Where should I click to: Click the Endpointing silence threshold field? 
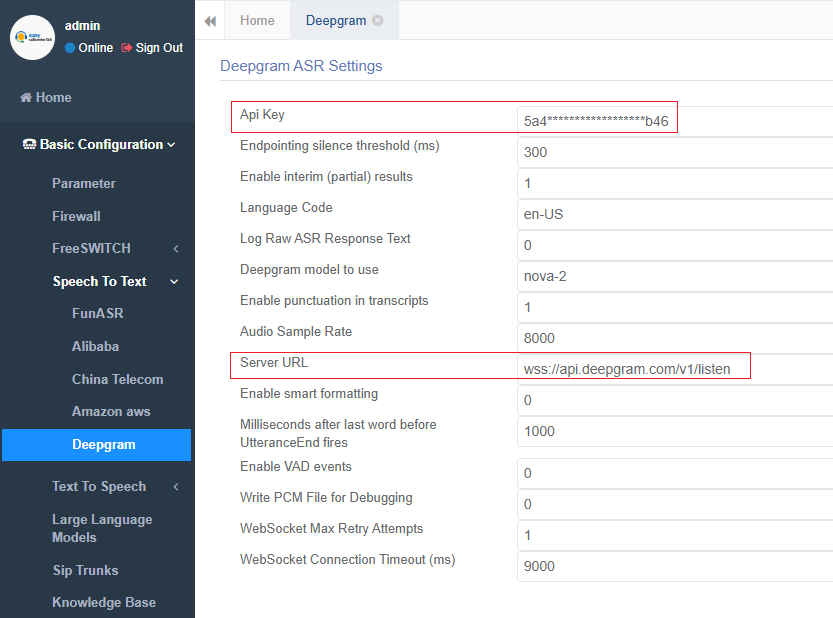[x=675, y=153]
